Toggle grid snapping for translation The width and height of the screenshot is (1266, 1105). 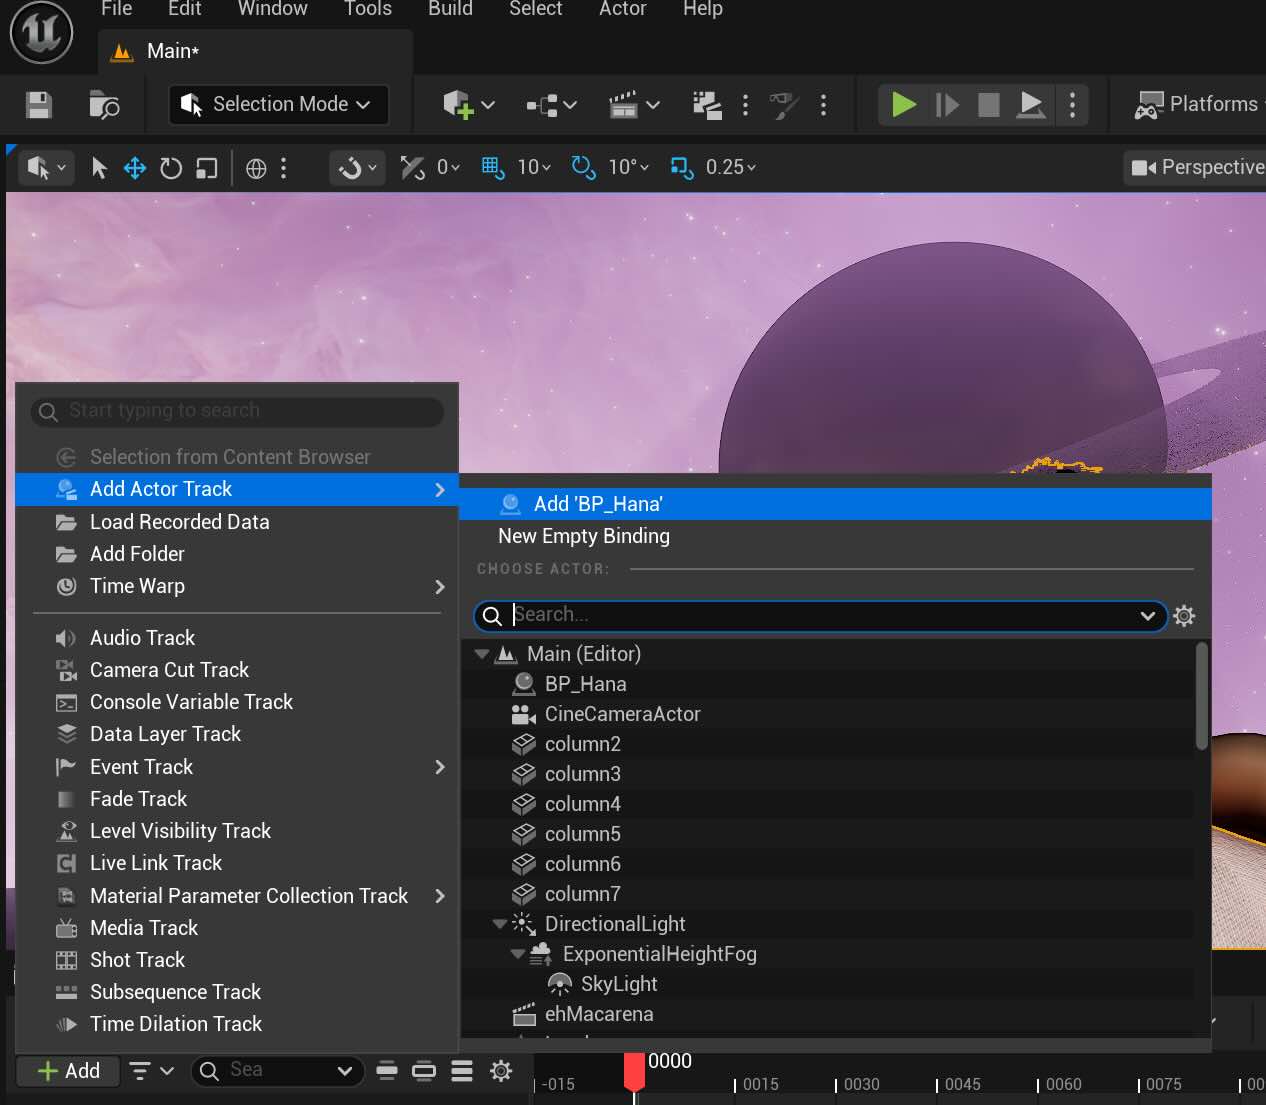tap(492, 167)
